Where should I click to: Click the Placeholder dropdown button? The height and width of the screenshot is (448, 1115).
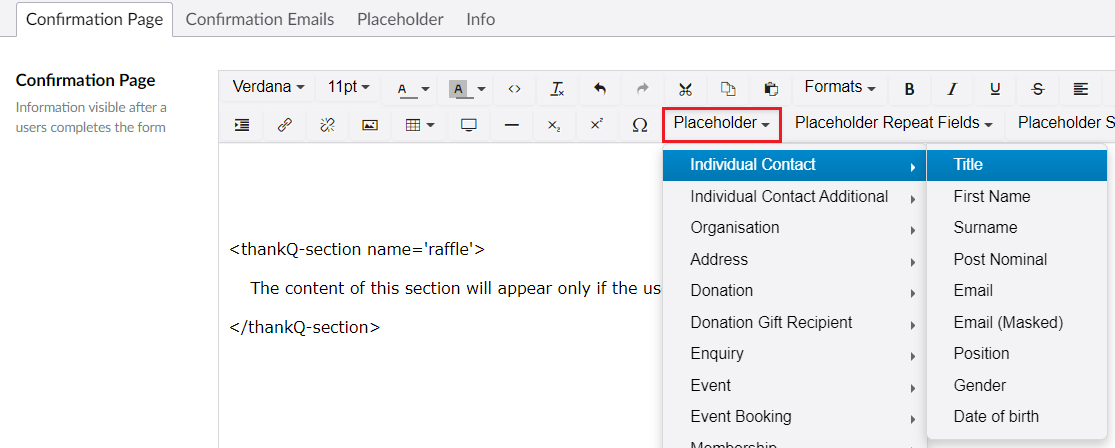pyautogui.click(x=720, y=124)
